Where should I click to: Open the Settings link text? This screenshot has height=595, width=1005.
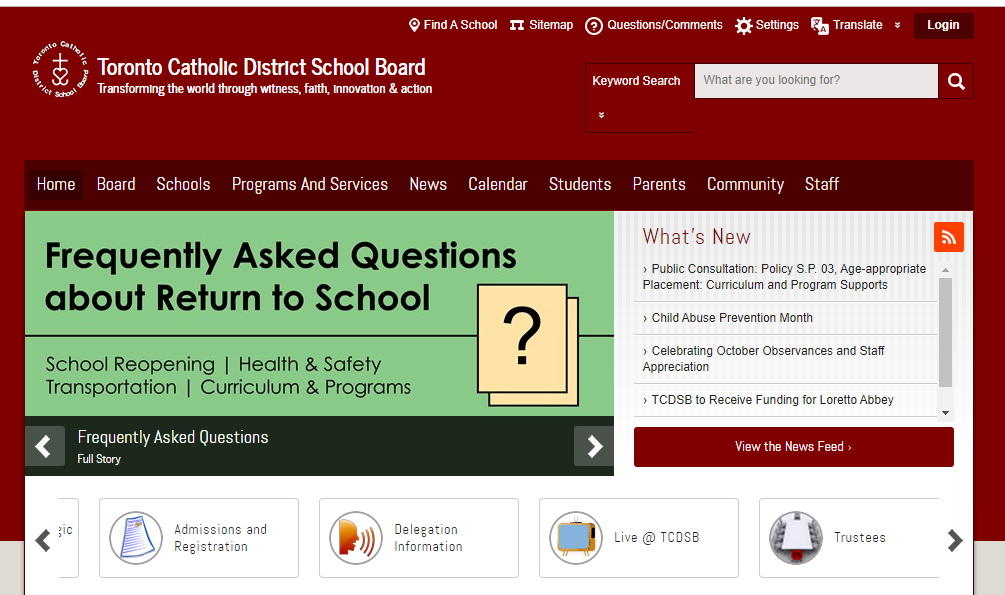[777, 25]
